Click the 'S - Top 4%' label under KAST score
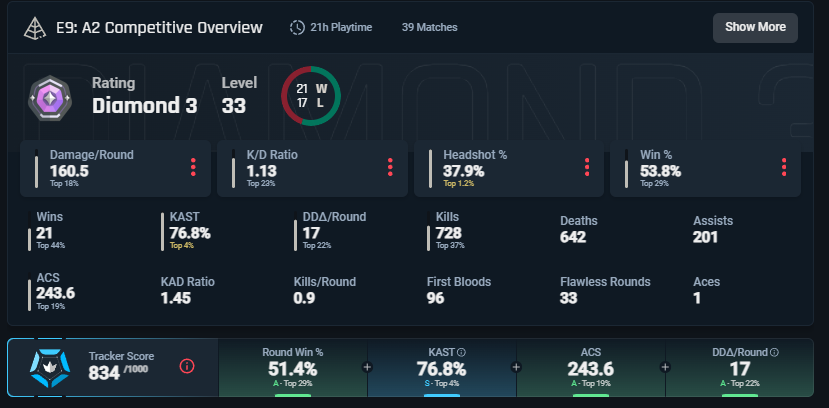 pos(441,383)
